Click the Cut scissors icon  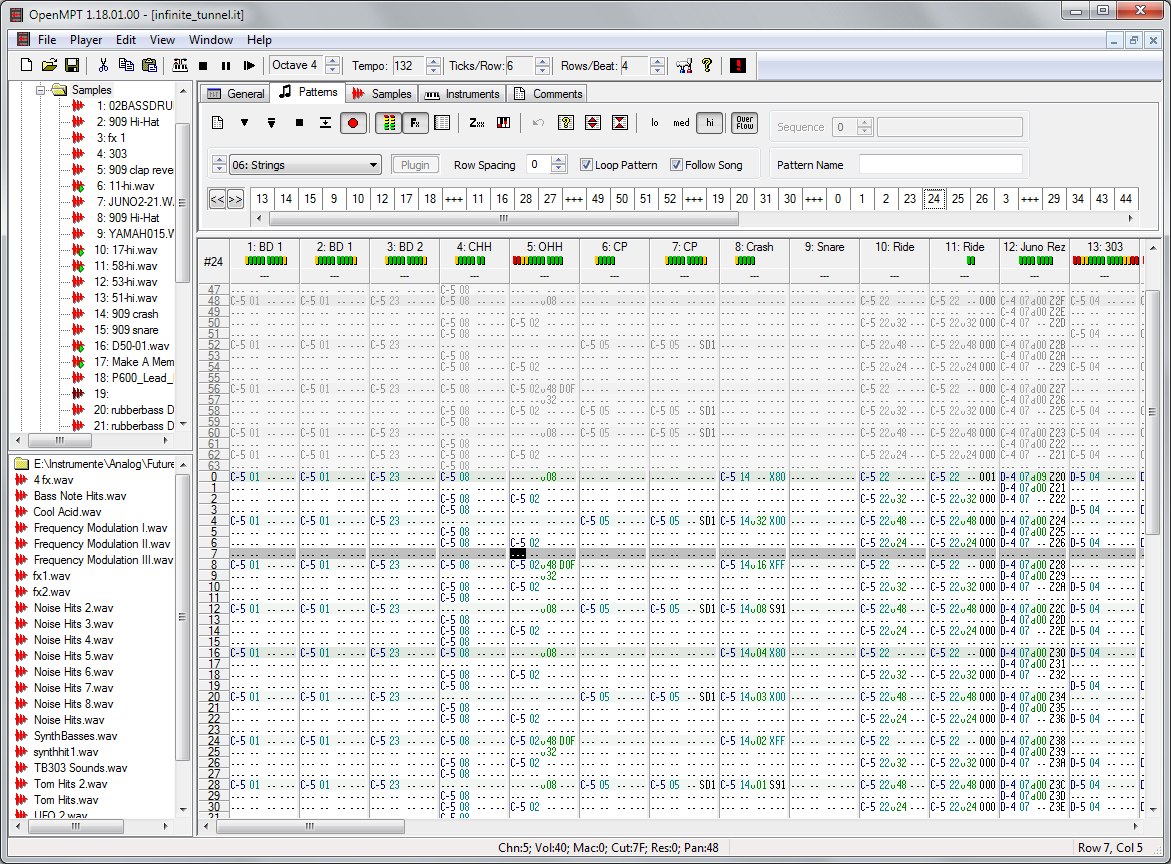click(102, 66)
